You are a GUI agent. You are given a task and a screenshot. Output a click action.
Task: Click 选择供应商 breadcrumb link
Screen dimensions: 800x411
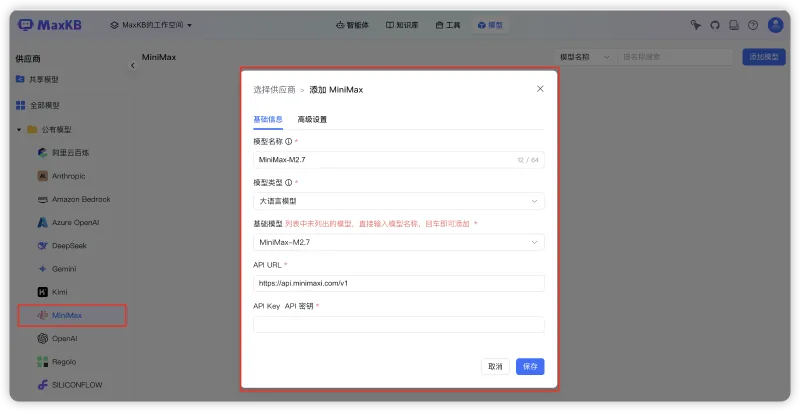coord(274,90)
